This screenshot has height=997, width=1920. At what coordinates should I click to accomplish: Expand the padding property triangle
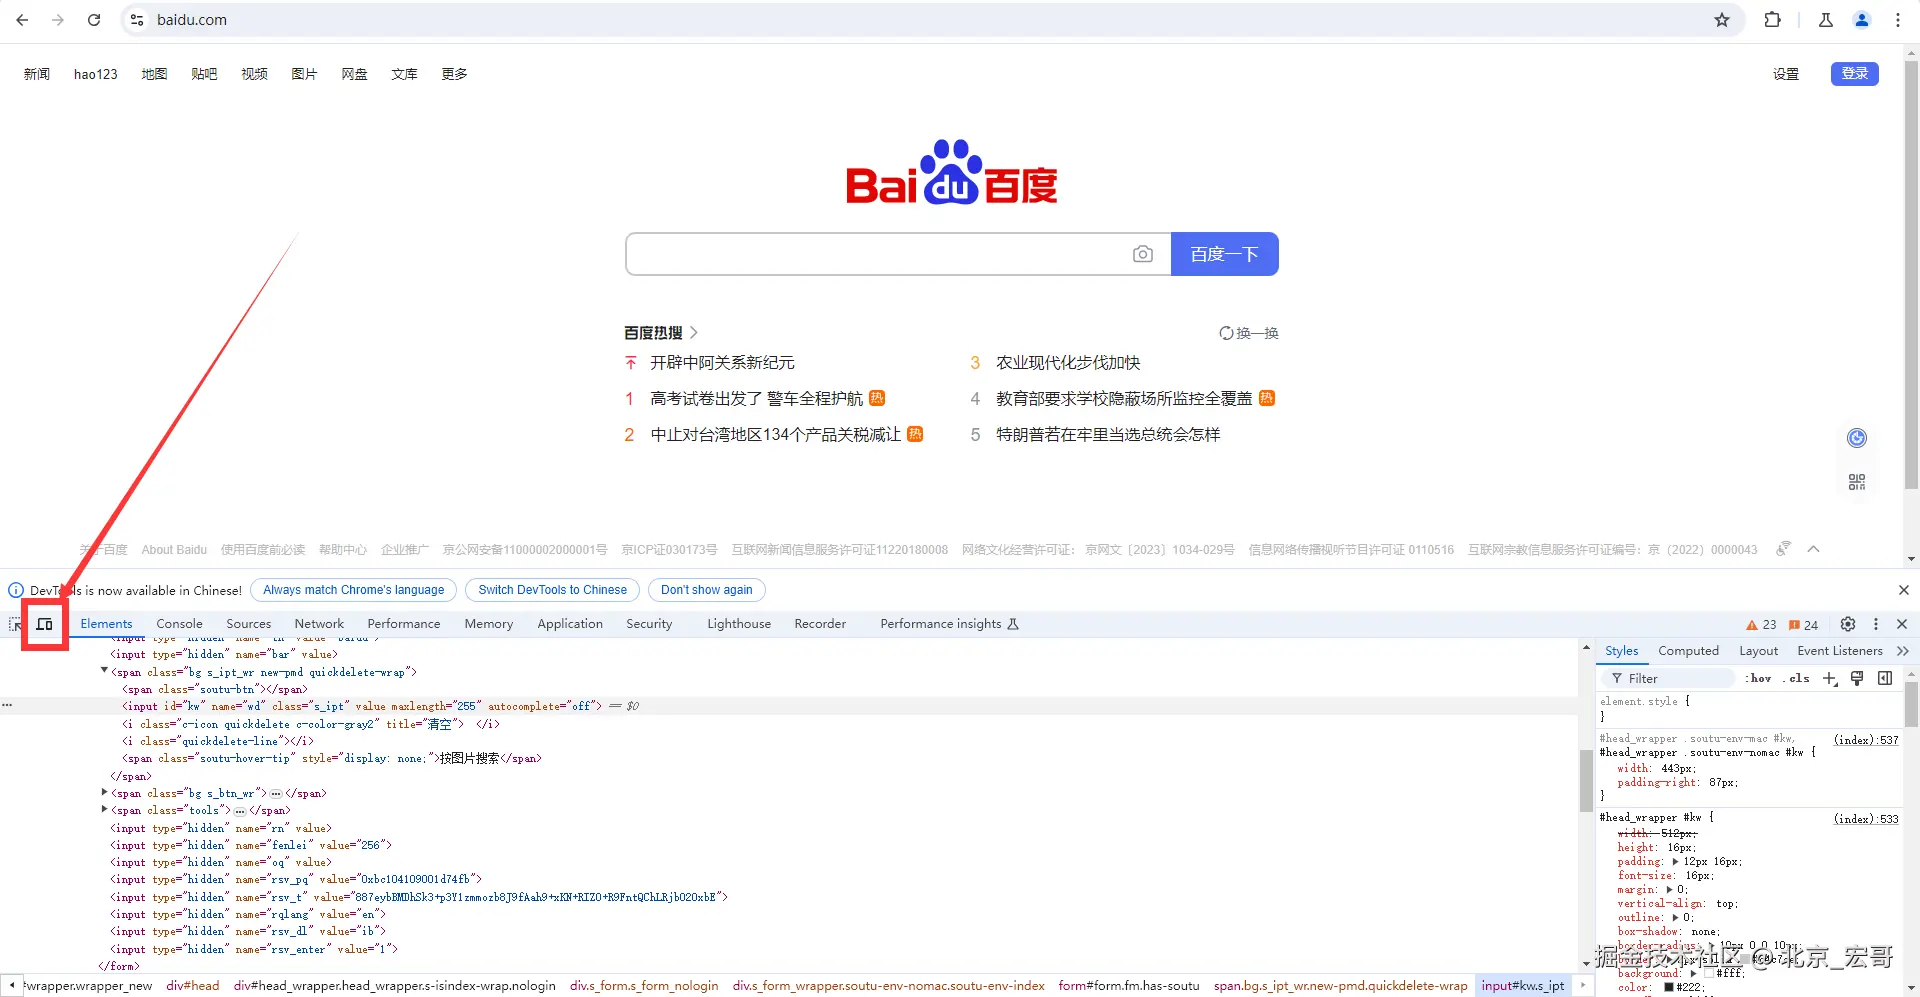1675,861
